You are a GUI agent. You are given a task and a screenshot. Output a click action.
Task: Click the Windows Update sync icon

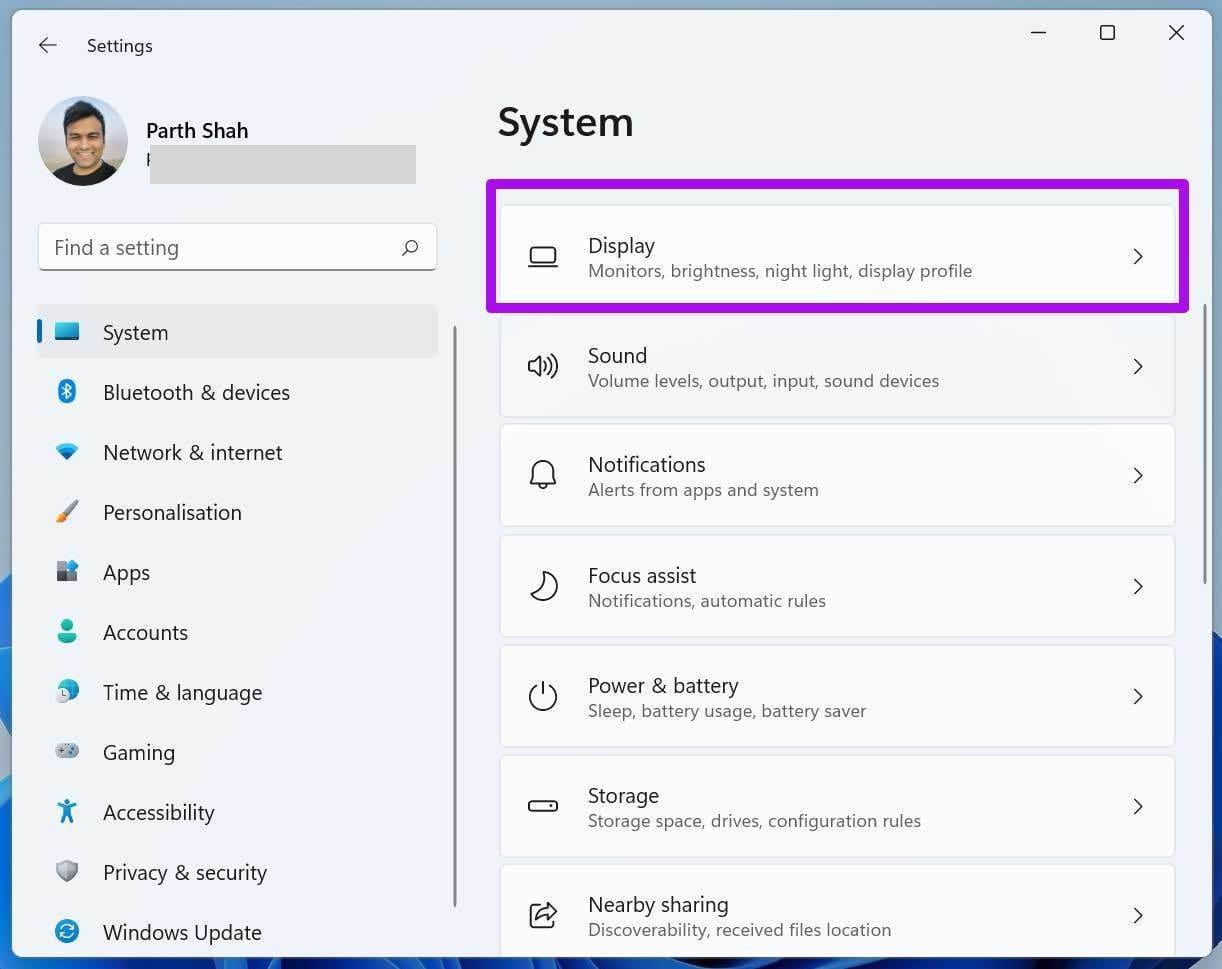coord(67,931)
